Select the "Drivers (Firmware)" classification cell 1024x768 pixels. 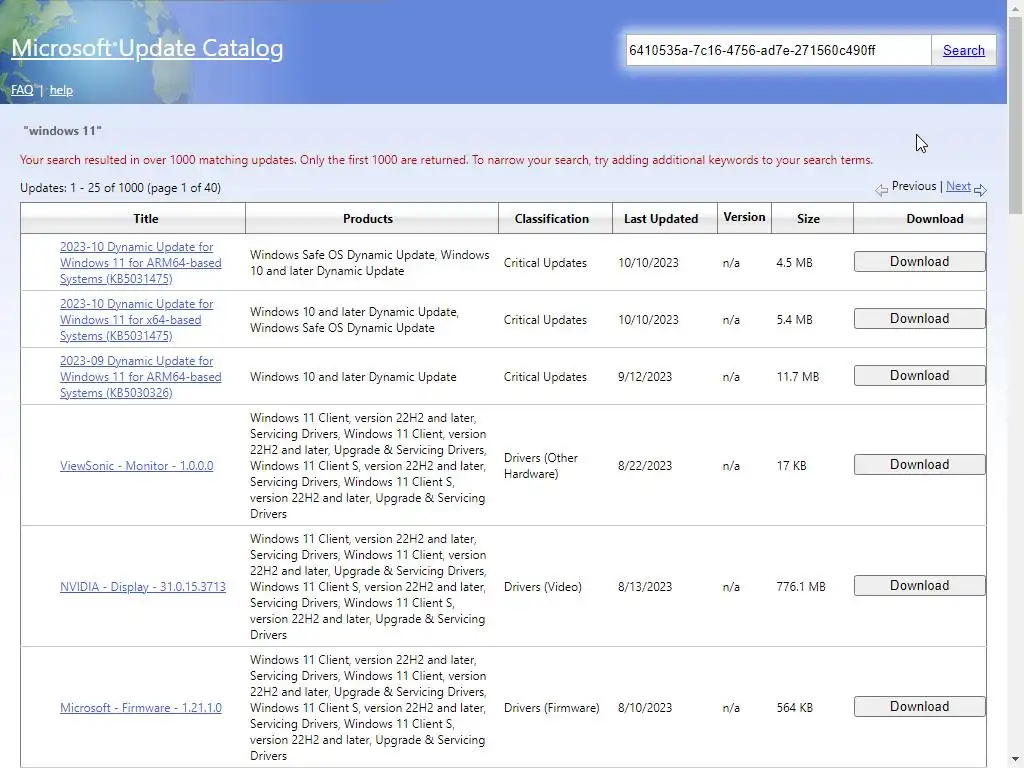coord(552,708)
